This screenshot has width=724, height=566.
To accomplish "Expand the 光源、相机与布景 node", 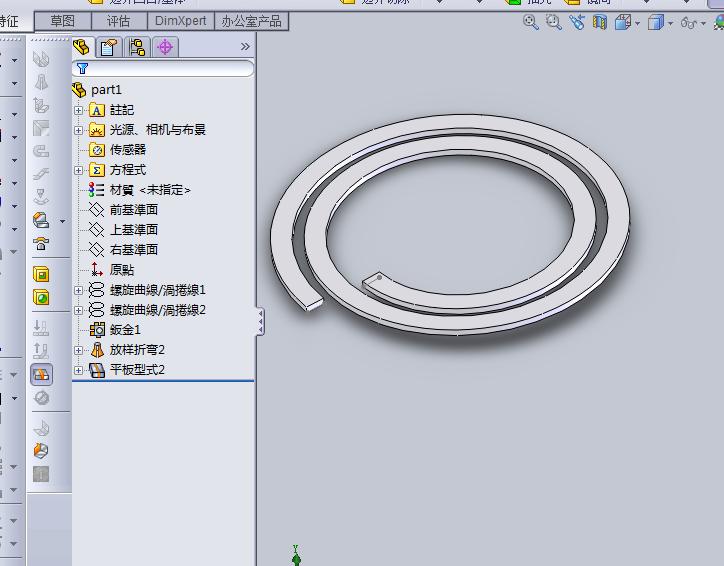I will 78,130.
